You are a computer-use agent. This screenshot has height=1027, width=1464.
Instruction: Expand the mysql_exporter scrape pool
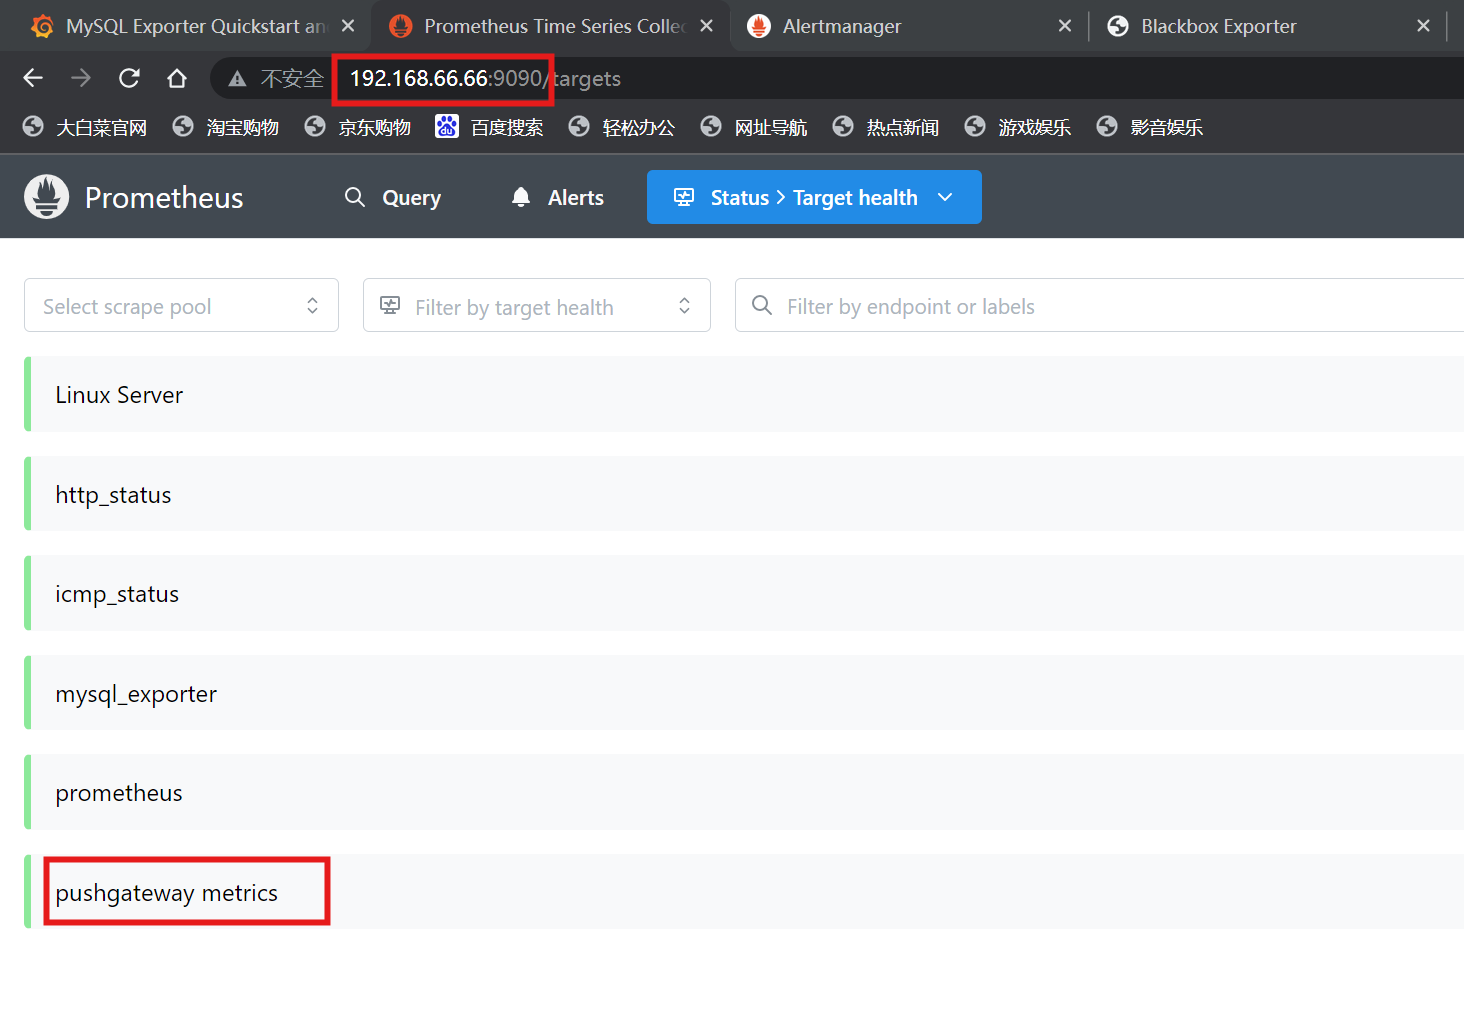[744, 693]
